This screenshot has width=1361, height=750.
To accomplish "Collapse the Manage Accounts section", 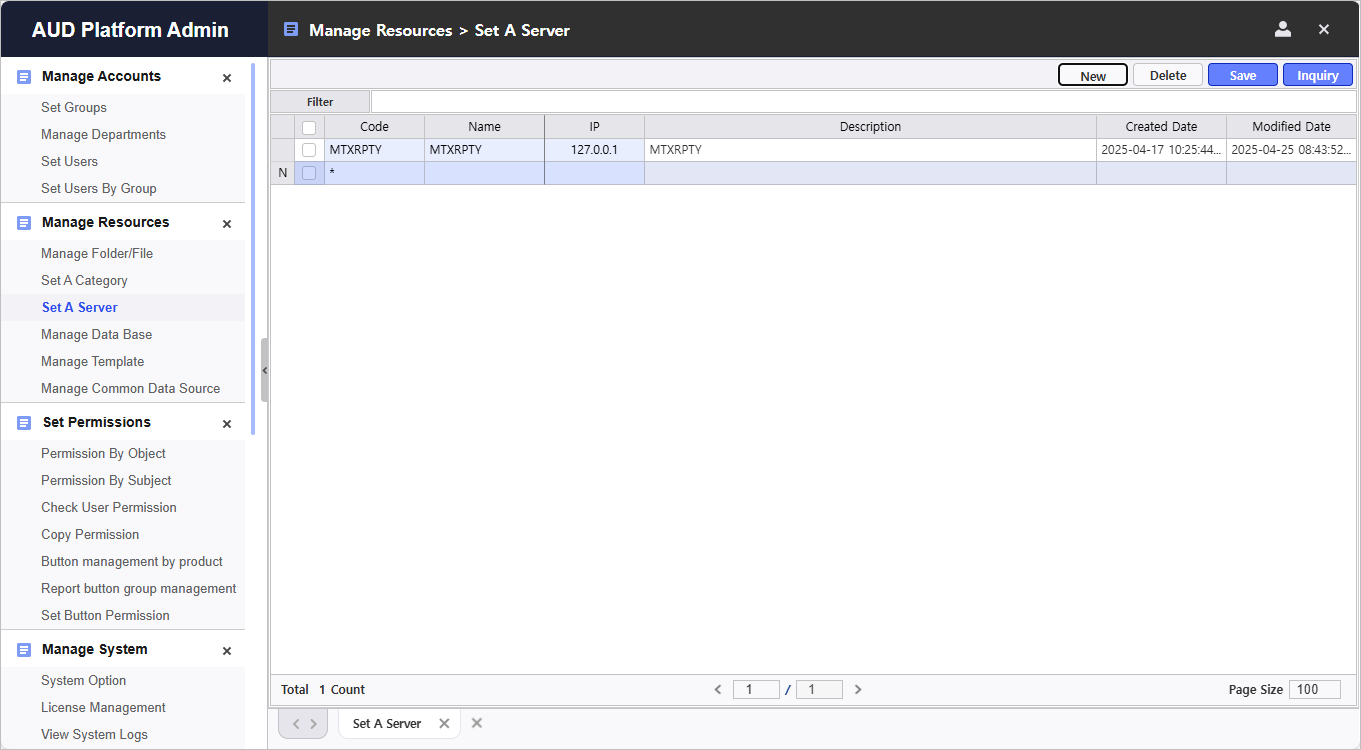I will click(x=227, y=78).
